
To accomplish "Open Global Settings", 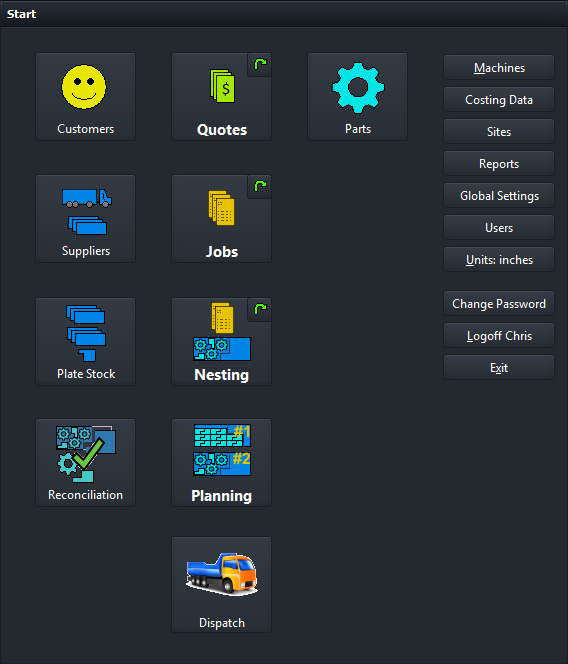I will pos(499,196).
